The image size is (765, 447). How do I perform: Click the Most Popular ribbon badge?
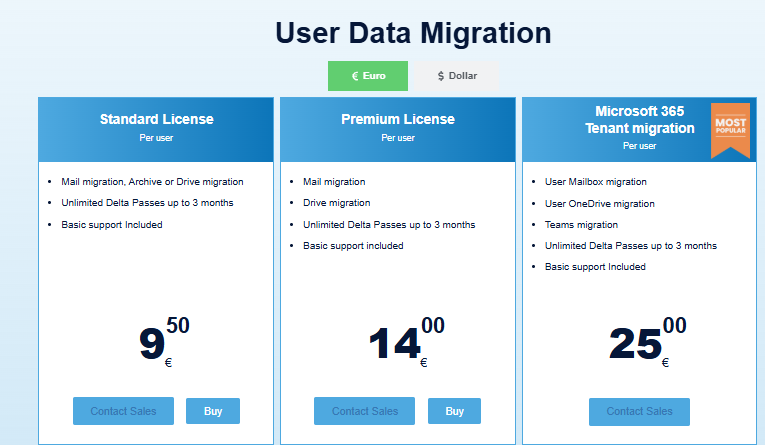(x=730, y=129)
